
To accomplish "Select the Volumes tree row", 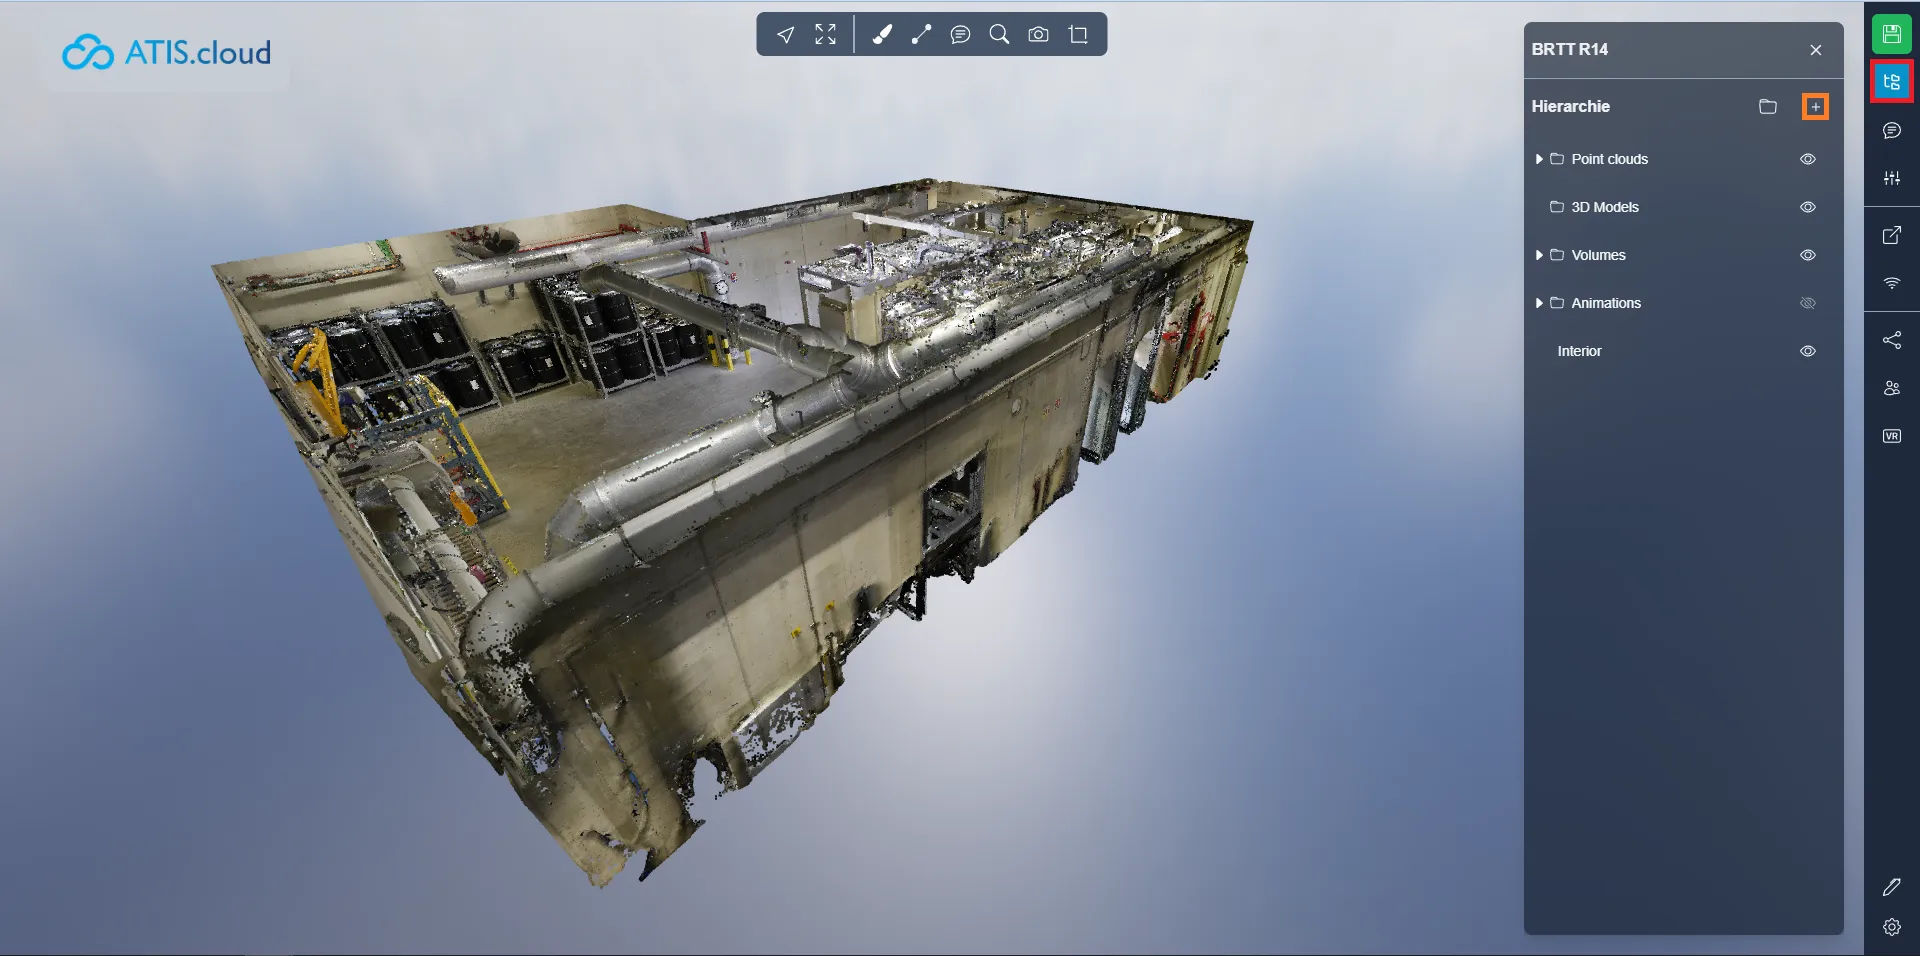I will click(1683, 255).
